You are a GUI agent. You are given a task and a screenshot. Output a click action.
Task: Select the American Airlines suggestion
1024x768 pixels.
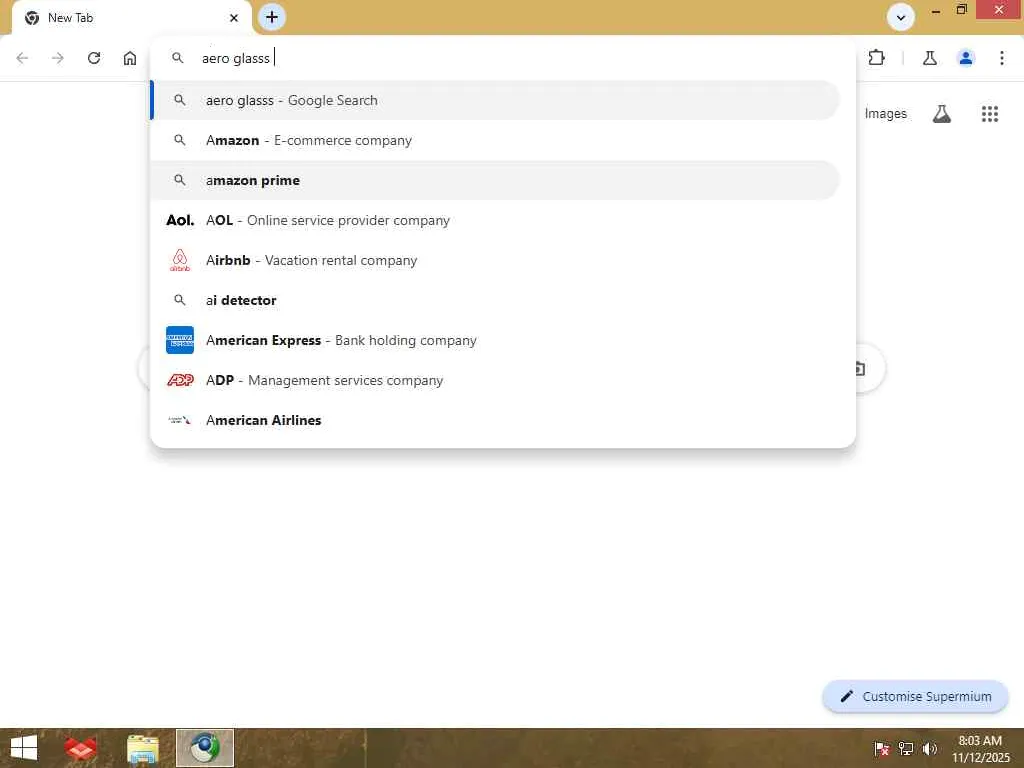[495, 420]
